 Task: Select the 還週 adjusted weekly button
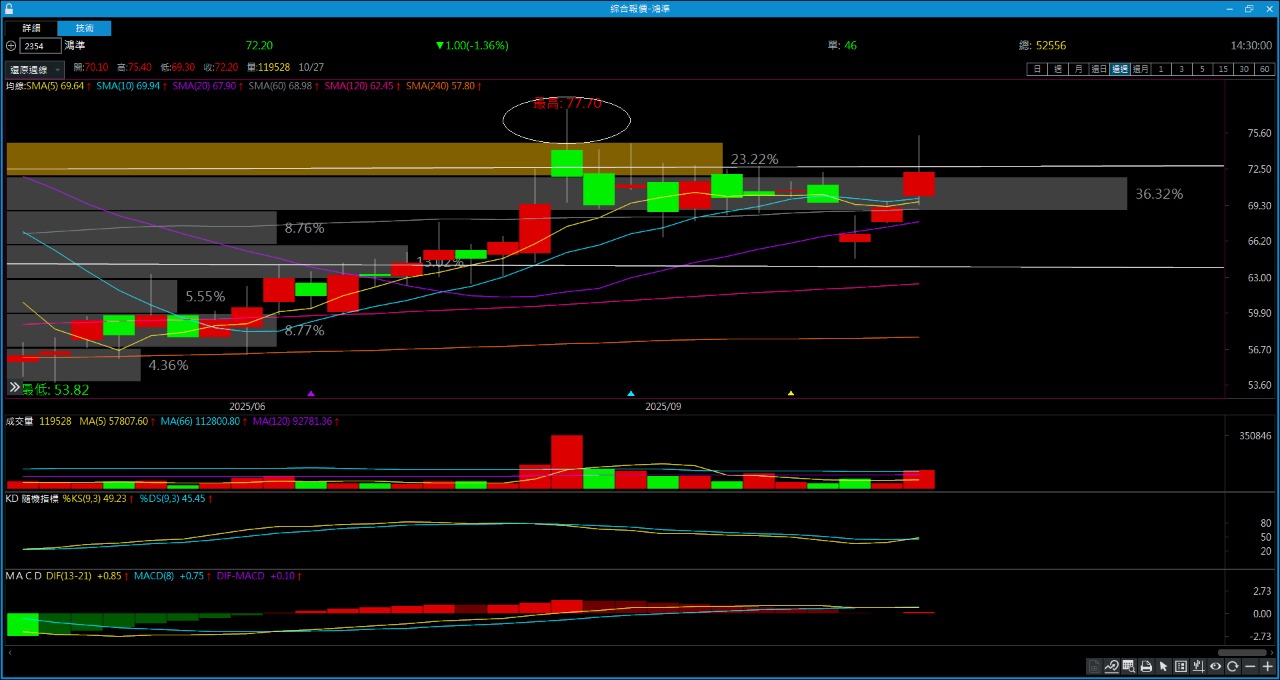(1120, 69)
